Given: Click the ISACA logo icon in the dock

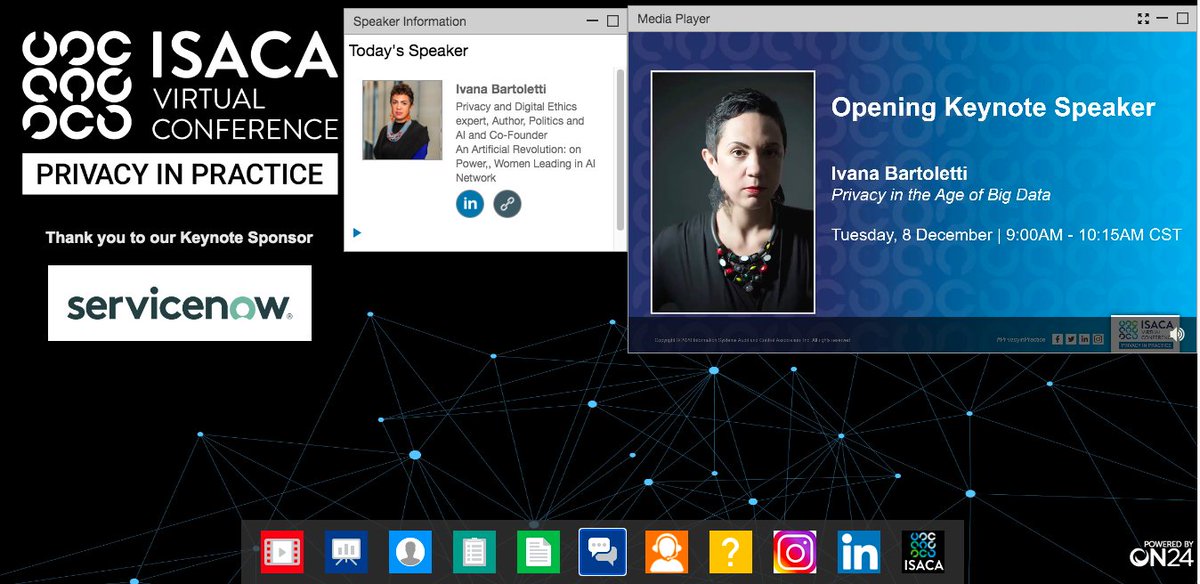Looking at the screenshot, I should point(922,551).
